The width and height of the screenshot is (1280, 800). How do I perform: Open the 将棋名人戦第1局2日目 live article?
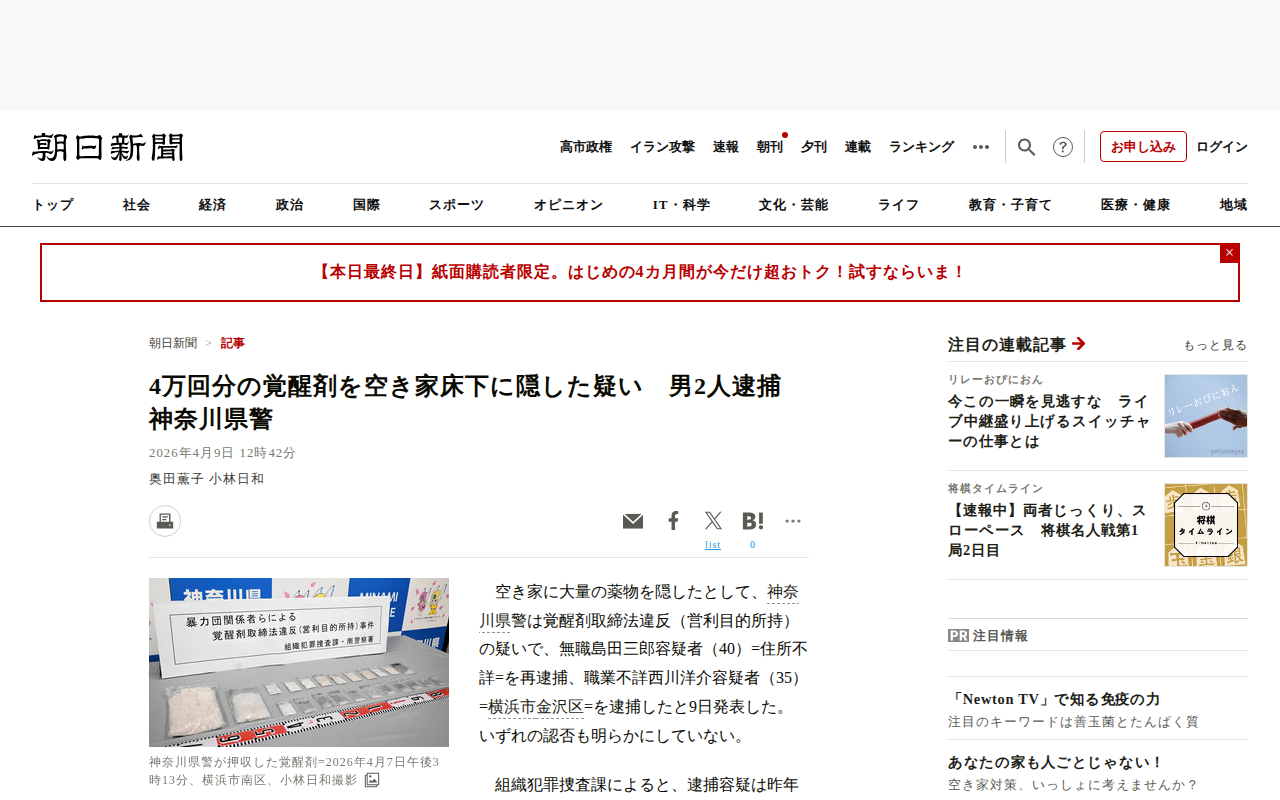click(1047, 531)
